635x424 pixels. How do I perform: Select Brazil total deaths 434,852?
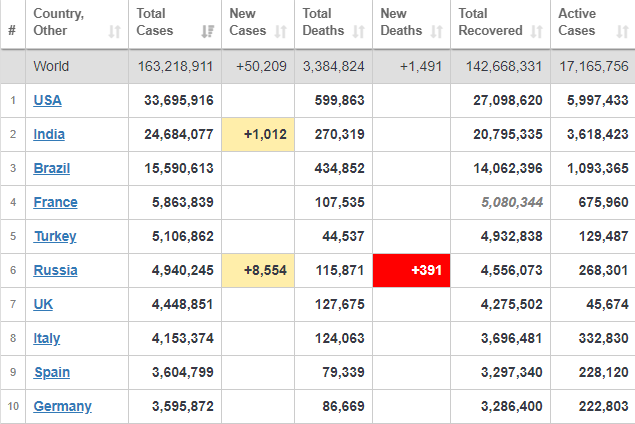pos(339,168)
